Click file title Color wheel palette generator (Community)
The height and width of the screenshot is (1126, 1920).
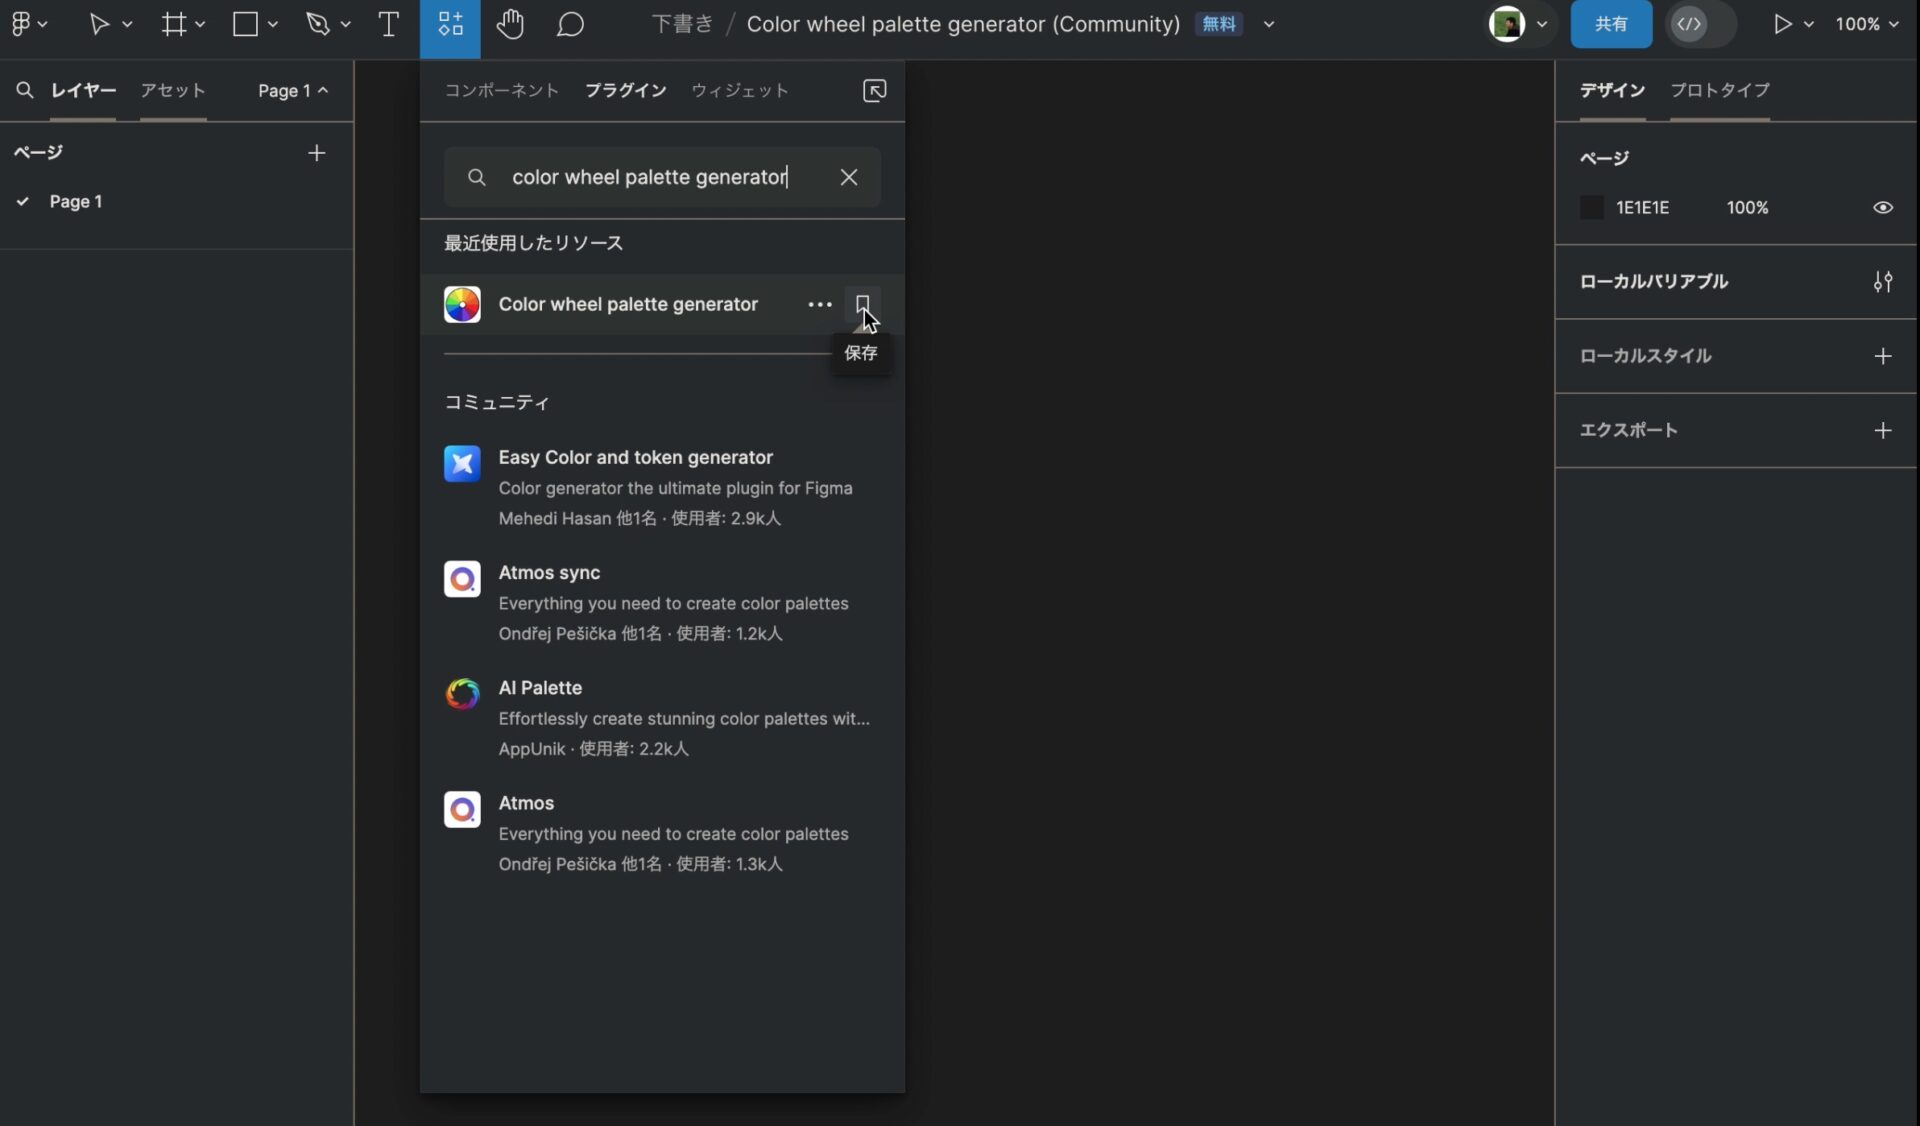coord(963,24)
